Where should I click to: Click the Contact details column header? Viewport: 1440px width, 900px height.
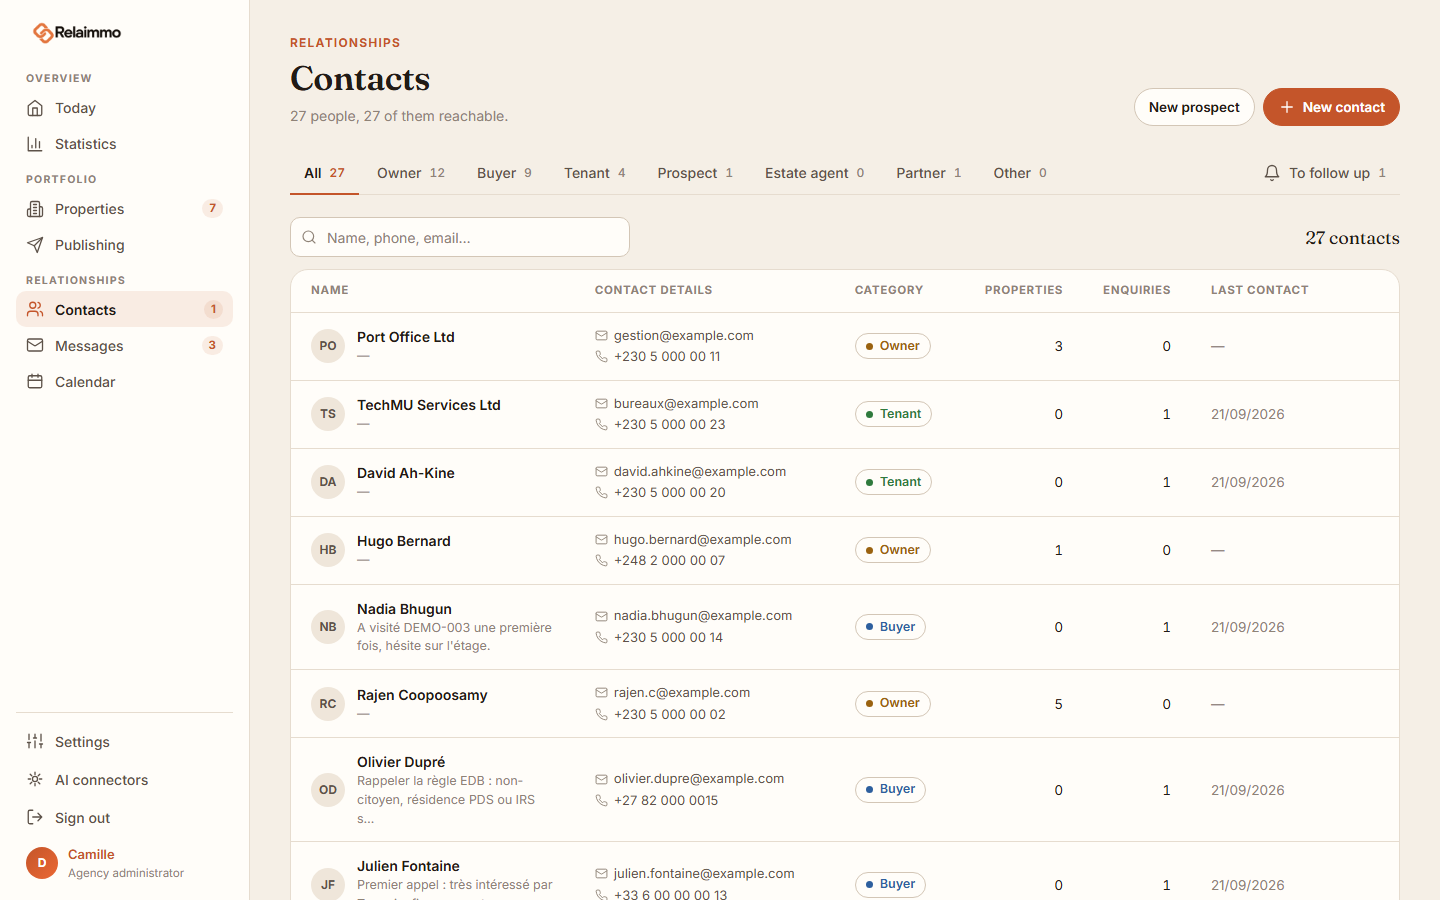pos(653,290)
